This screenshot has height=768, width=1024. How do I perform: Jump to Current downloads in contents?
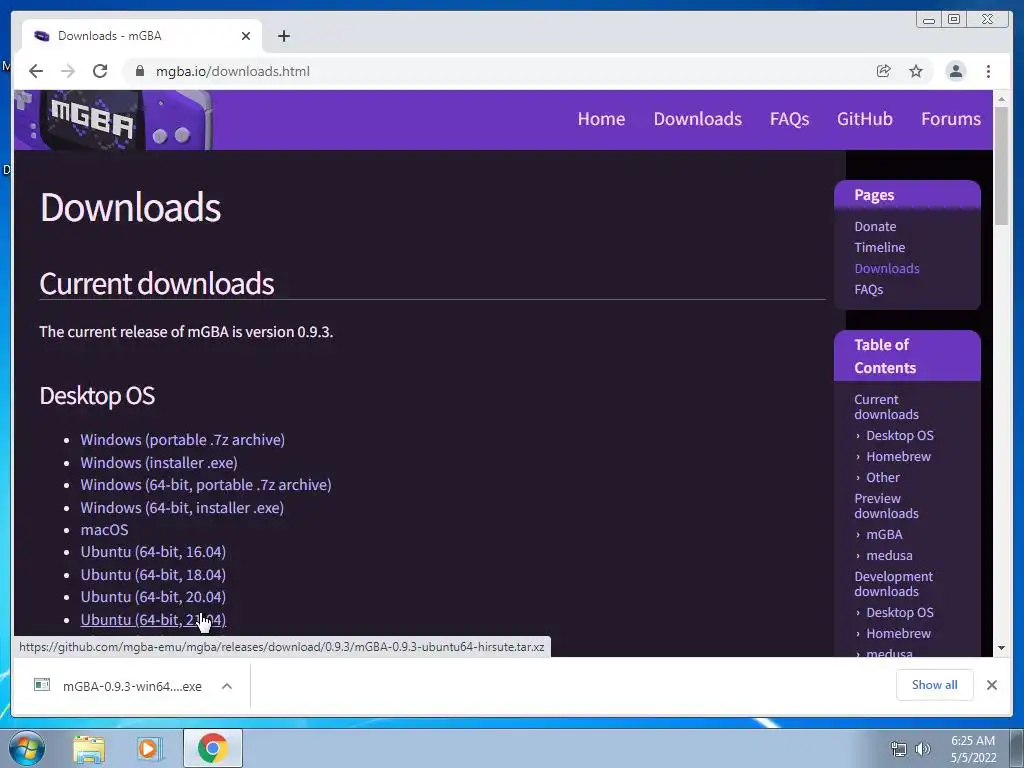pos(886,407)
